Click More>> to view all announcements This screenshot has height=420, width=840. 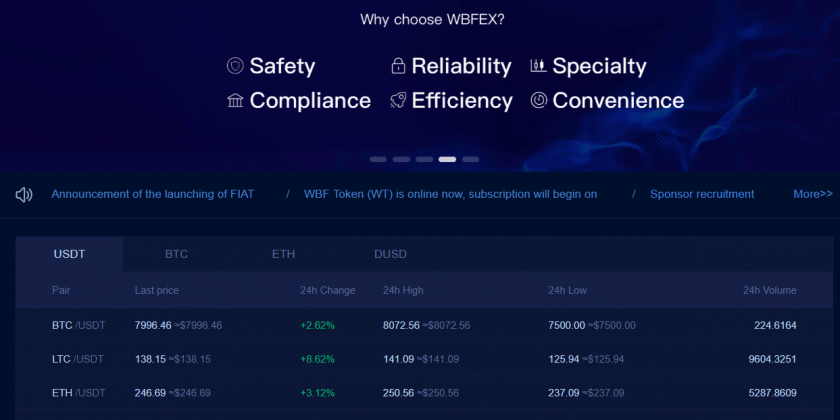click(812, 194)
